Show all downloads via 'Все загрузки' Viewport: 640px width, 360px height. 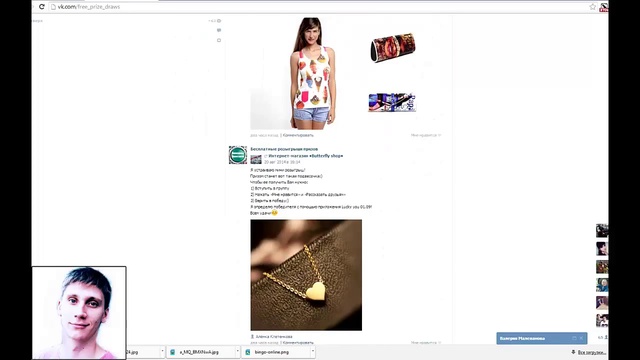tap(590, 352)
